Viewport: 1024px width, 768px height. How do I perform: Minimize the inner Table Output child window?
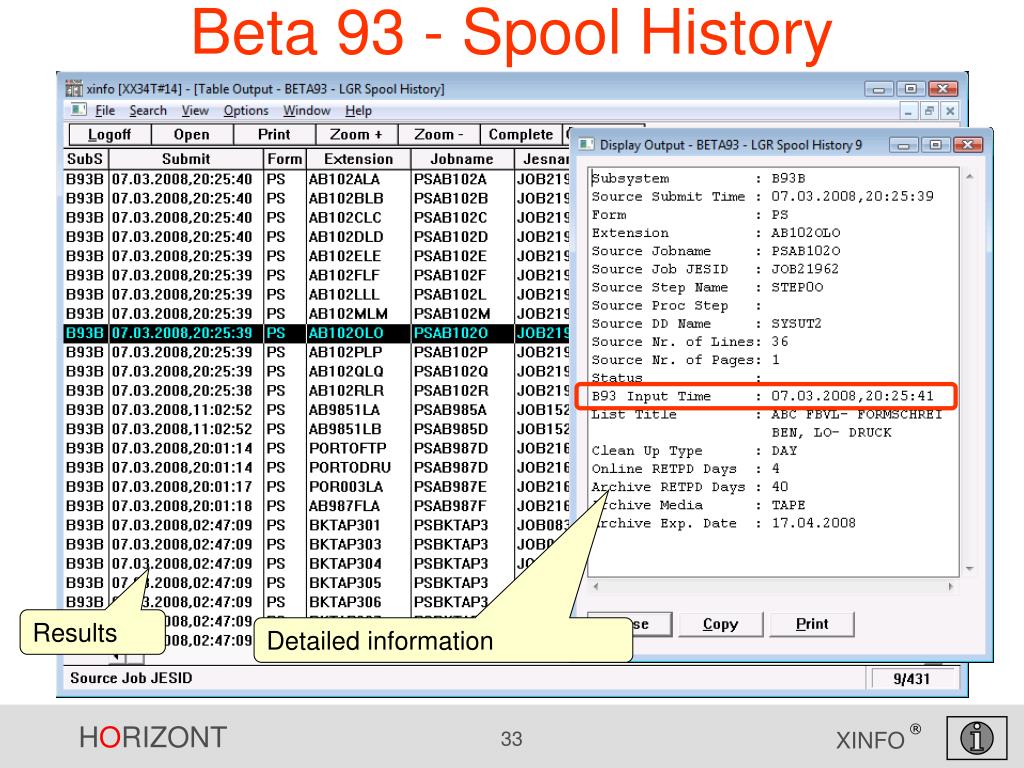point(908,111)
